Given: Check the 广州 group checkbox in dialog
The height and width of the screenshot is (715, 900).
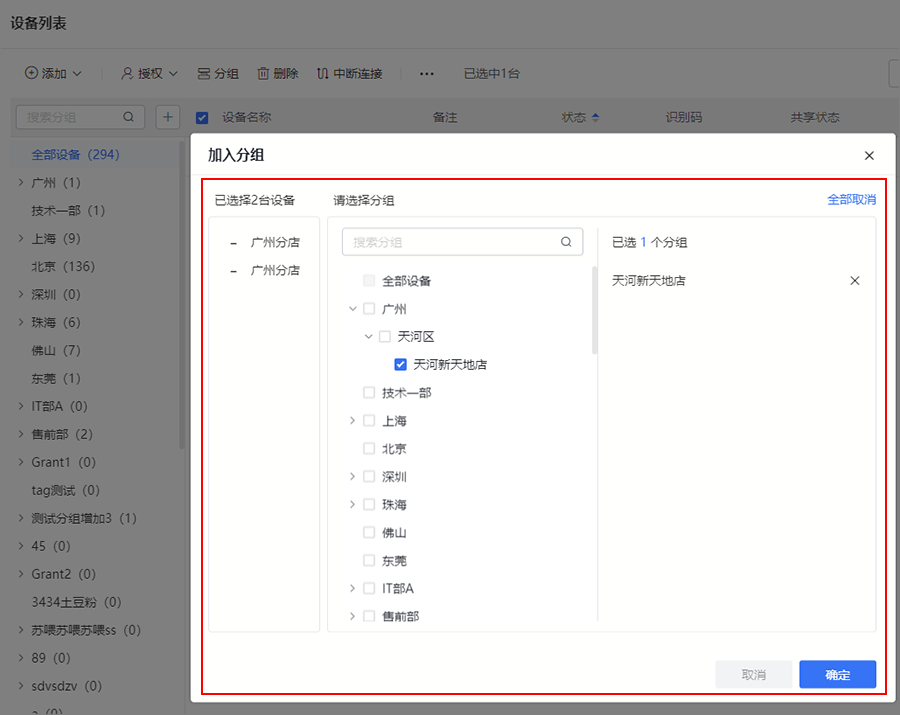Looking at the screenshot, I should [369, 309].
